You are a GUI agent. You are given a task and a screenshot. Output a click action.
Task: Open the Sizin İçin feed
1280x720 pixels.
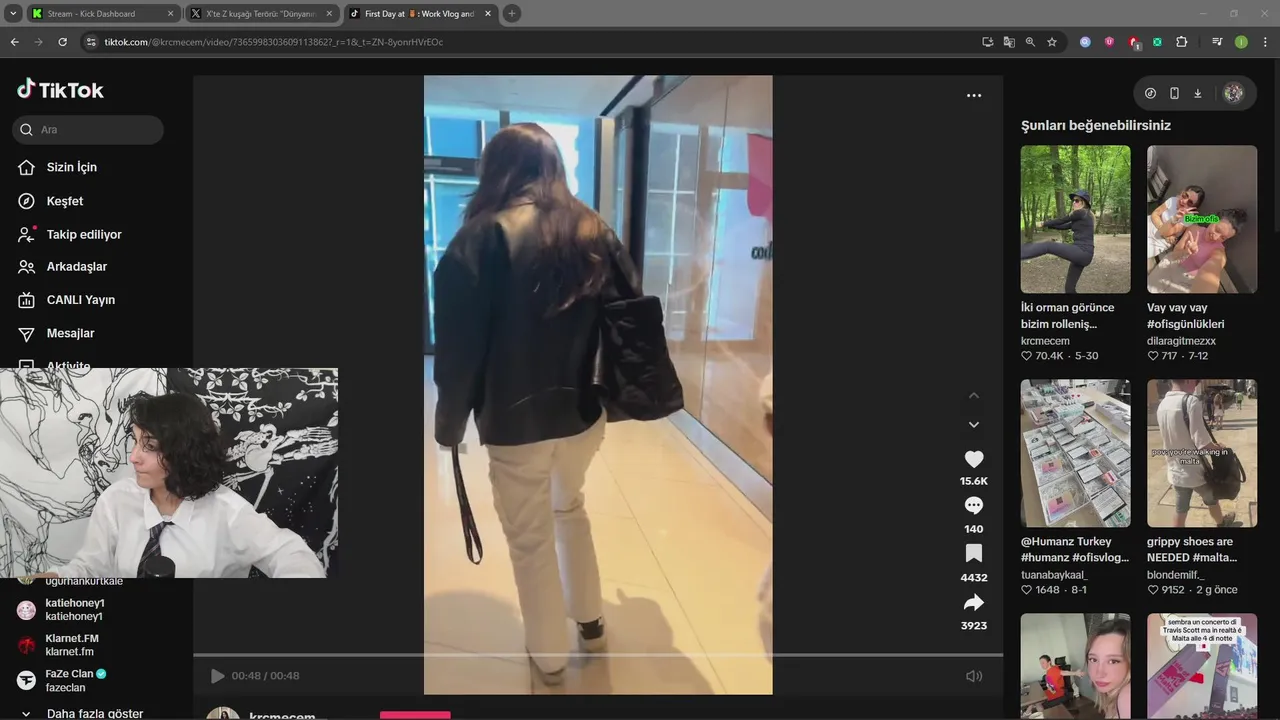point(72,167)
